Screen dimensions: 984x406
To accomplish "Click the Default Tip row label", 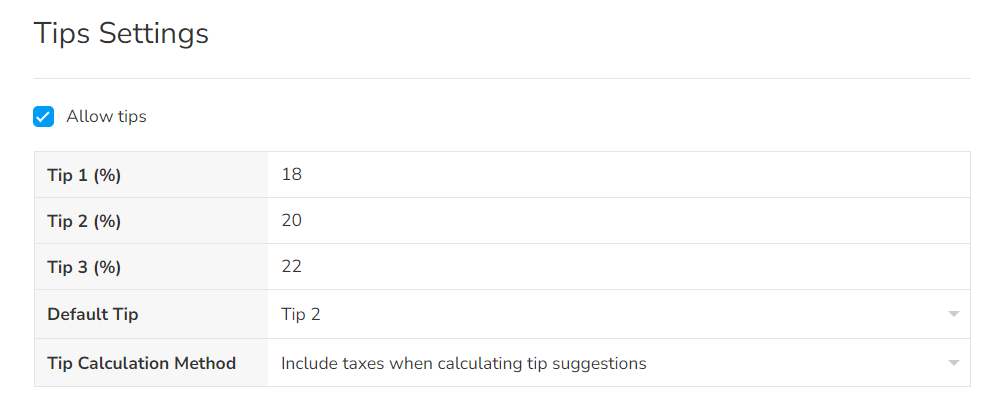I will (x=93, y=315).
